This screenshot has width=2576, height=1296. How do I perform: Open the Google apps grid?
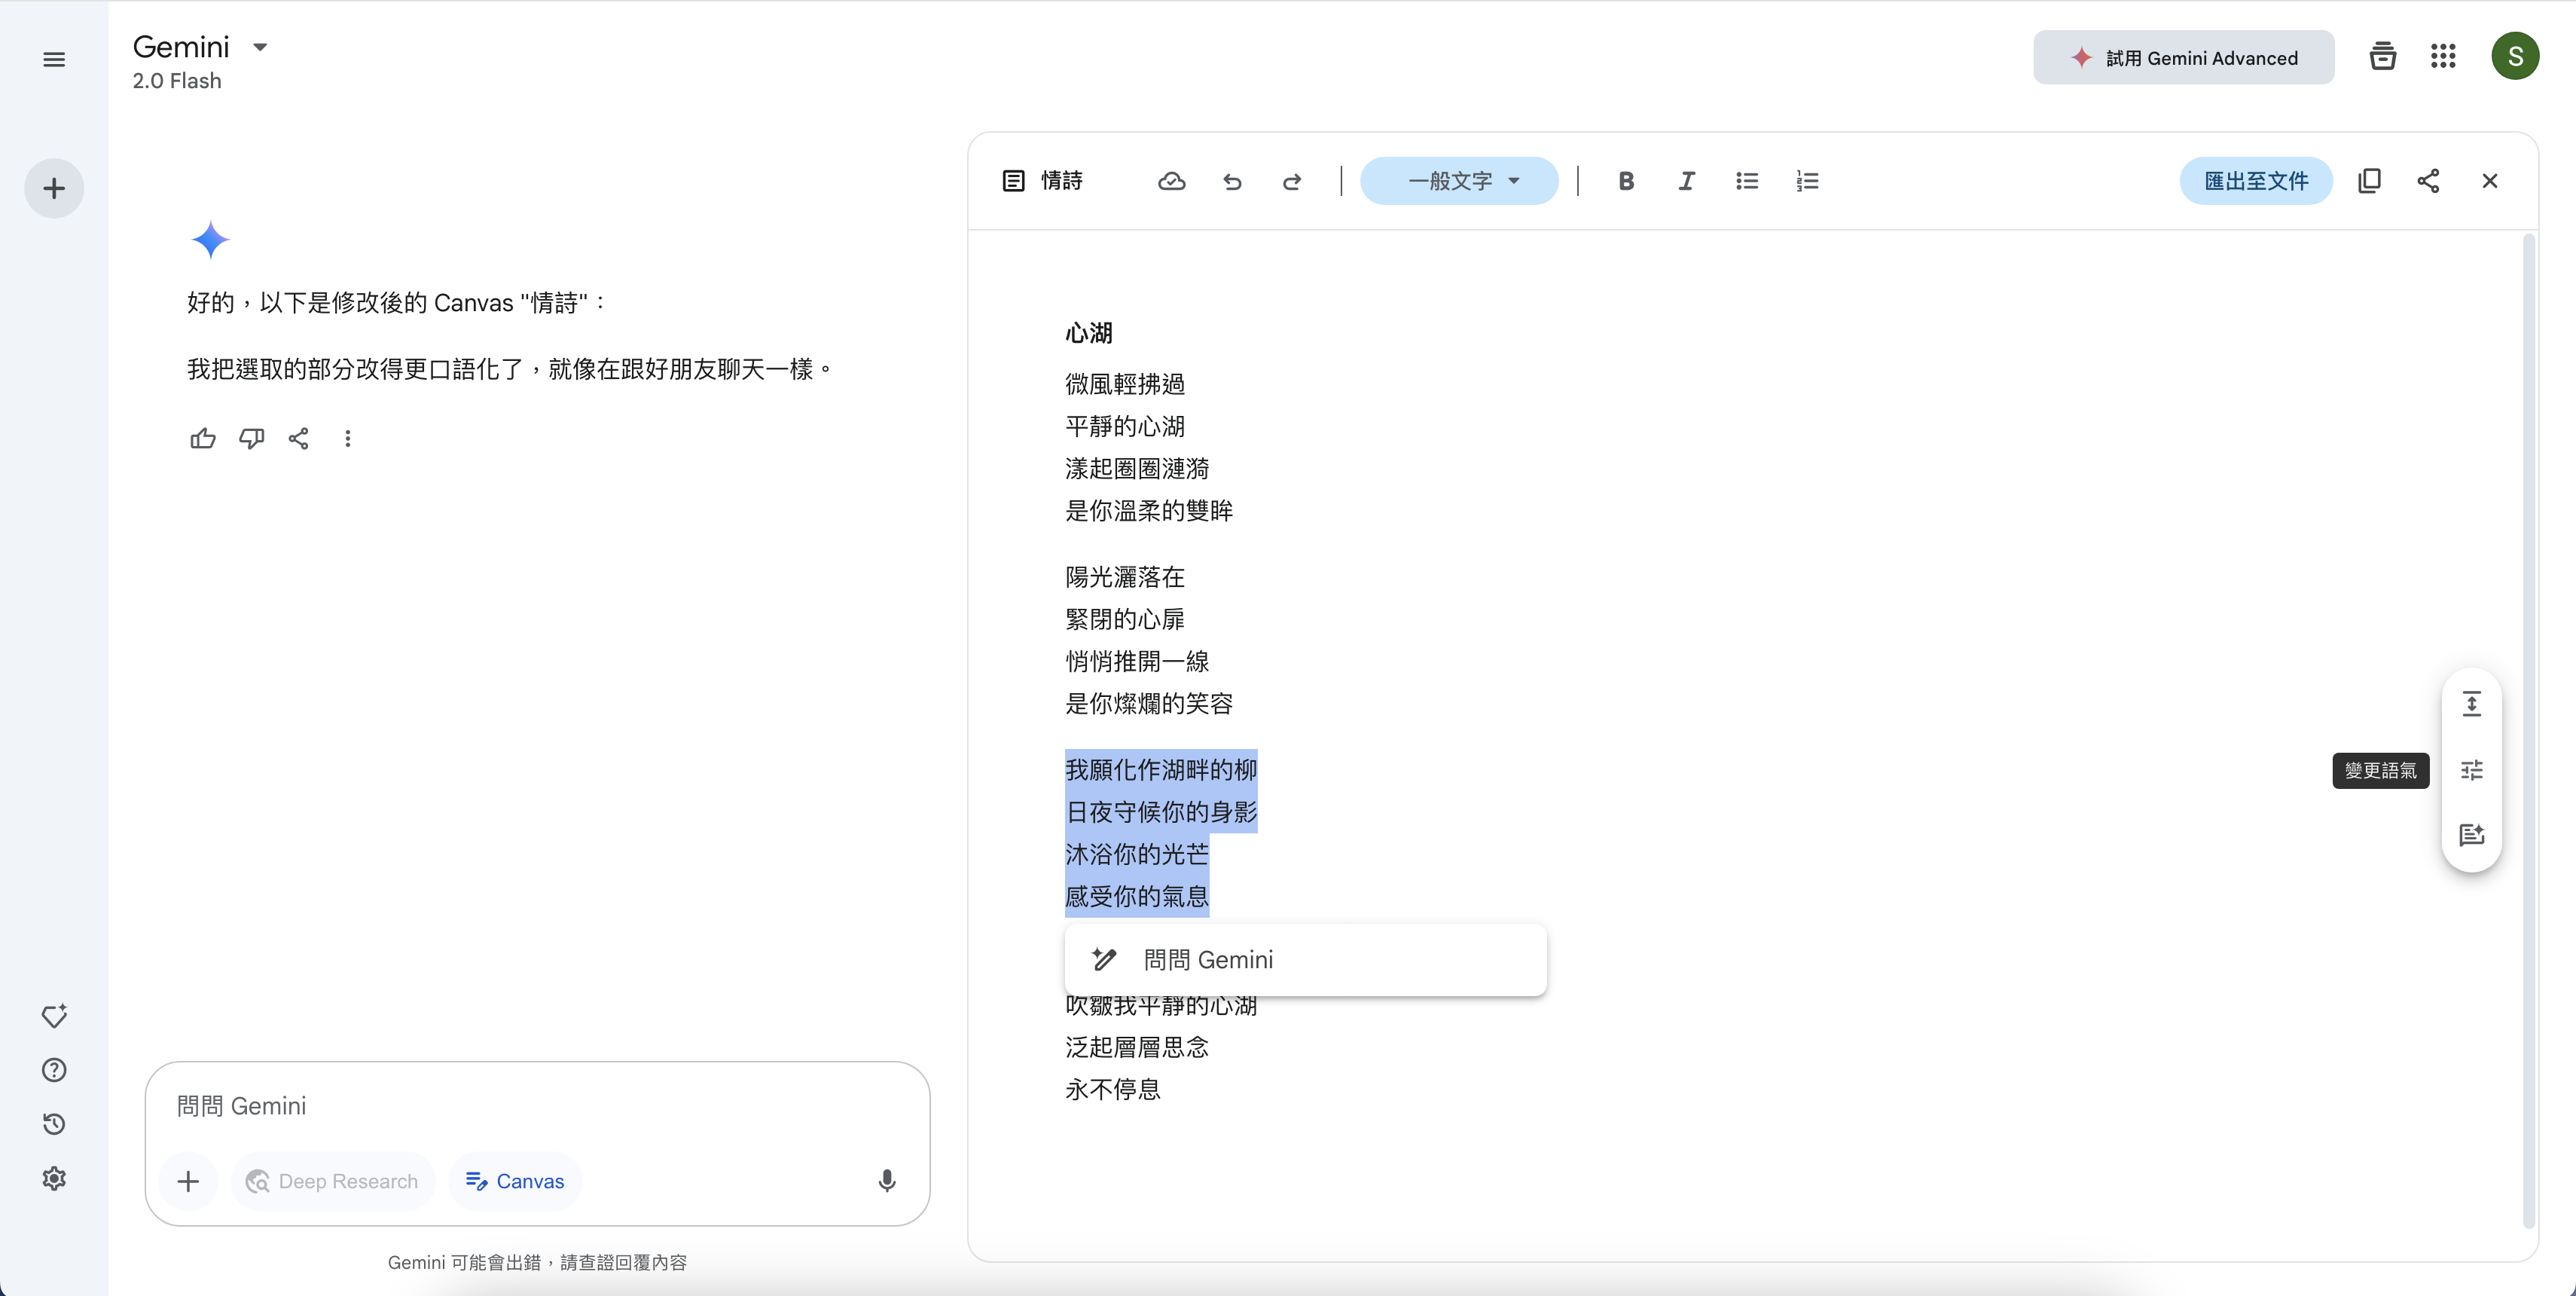coord(2443,56)
